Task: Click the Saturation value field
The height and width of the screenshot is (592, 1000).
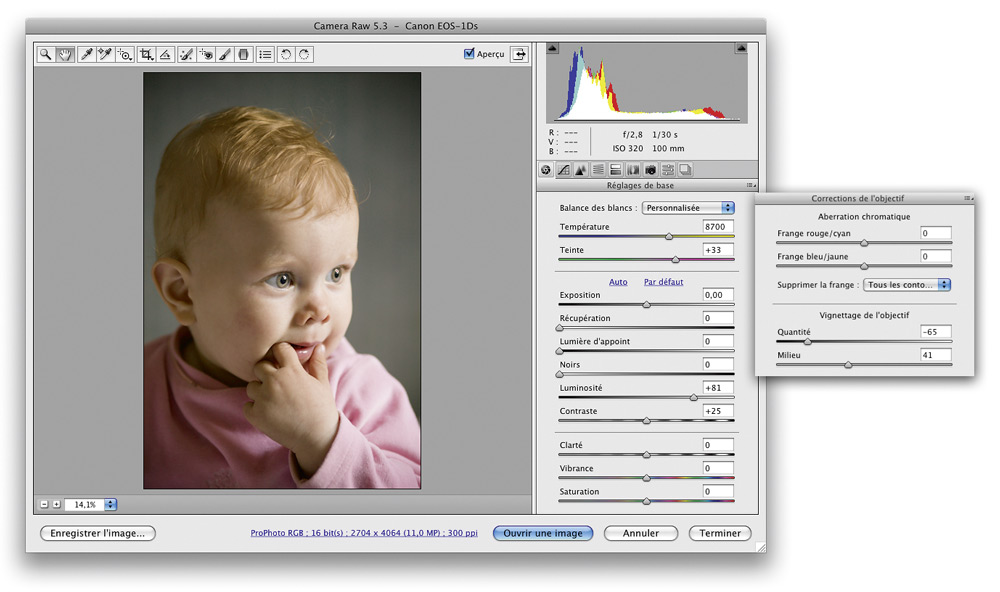Action: point(718,491)
